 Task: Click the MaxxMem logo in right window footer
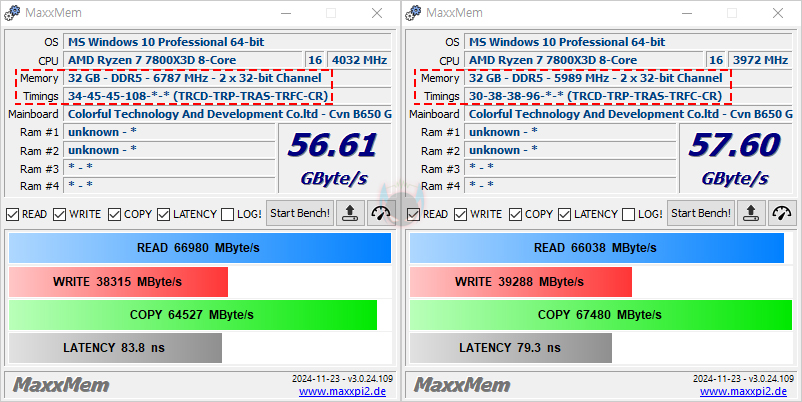click(x=462, y=385)
